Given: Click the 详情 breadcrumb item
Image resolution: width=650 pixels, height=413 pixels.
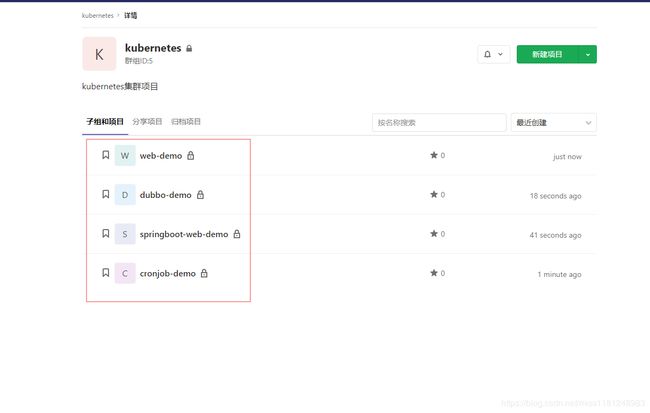Looking at the screenshot, I should [x=131, y=15].
